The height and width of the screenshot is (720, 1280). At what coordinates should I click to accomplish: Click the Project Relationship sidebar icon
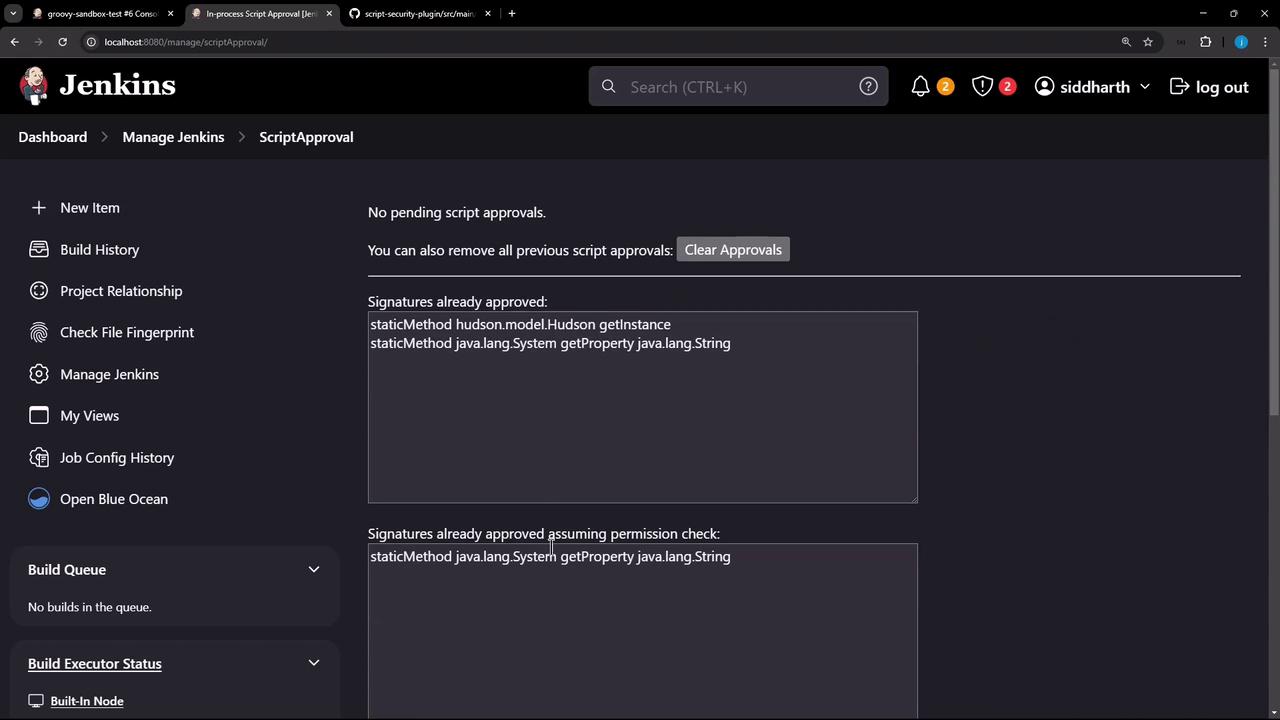39,291
